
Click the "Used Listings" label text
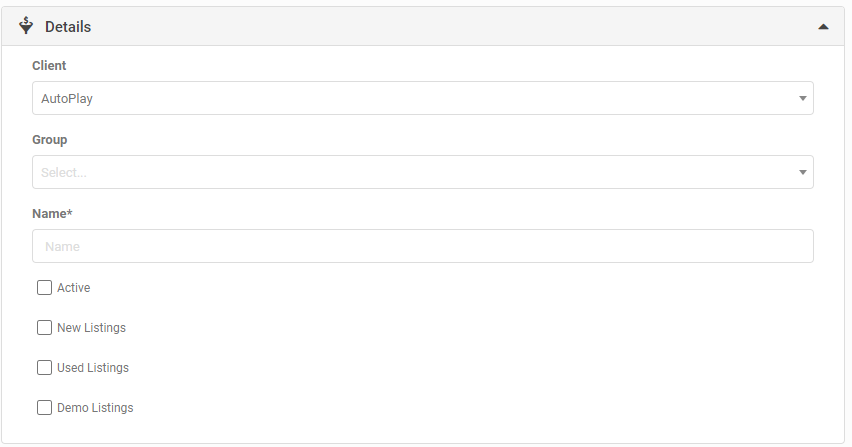(93, 368)
